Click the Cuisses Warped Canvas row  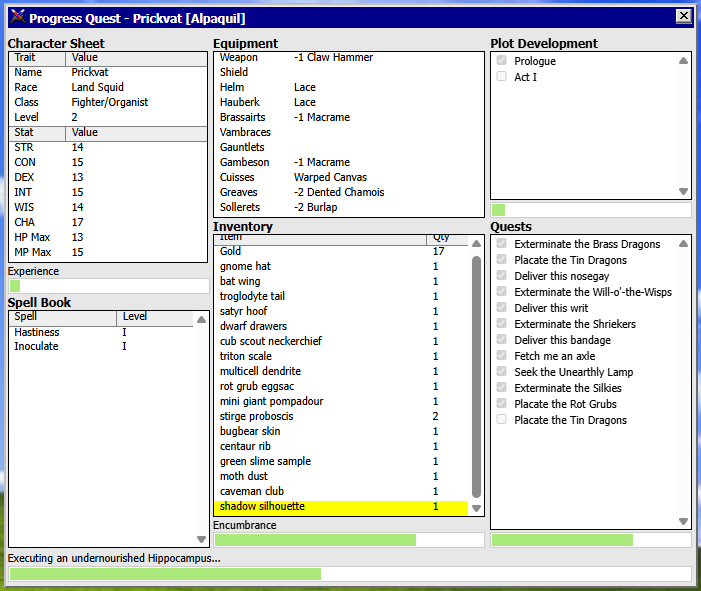(x=349, y=177)
